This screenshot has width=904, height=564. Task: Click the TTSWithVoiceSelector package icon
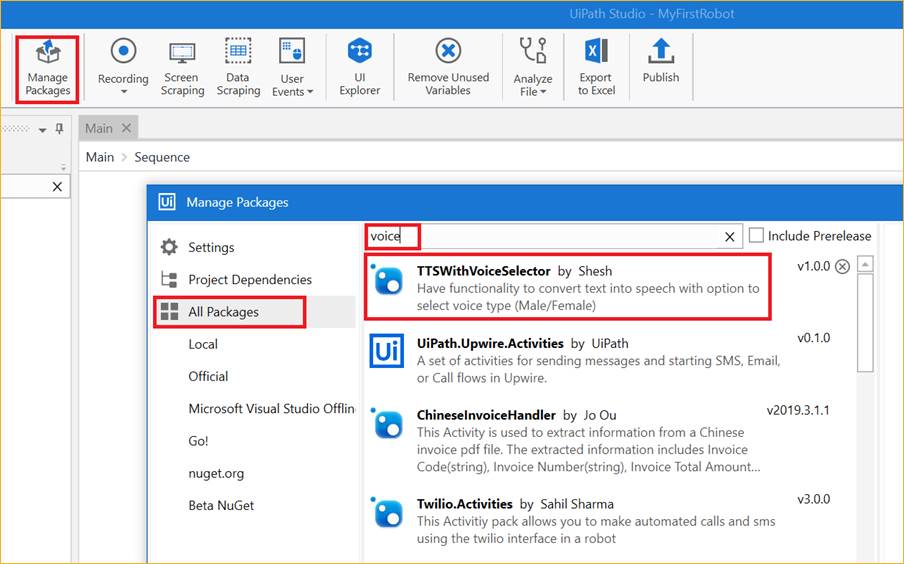click(387, 280)
